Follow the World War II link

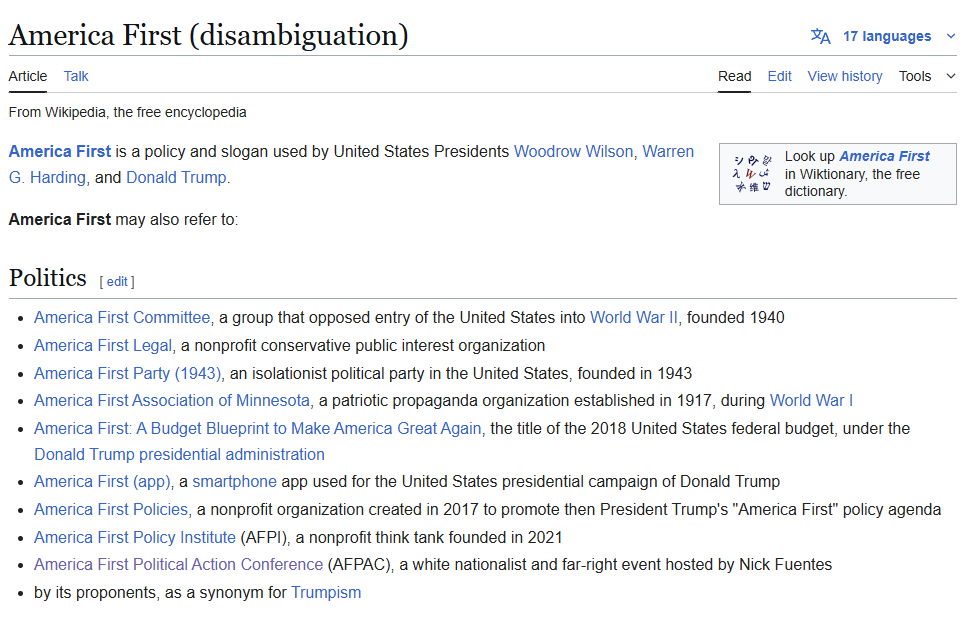[x=633, y=318]
